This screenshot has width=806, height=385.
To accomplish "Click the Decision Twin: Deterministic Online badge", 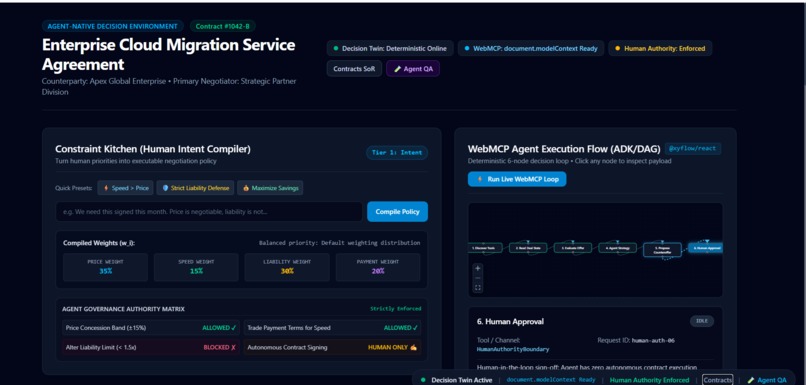I will (x=390, y=48).
